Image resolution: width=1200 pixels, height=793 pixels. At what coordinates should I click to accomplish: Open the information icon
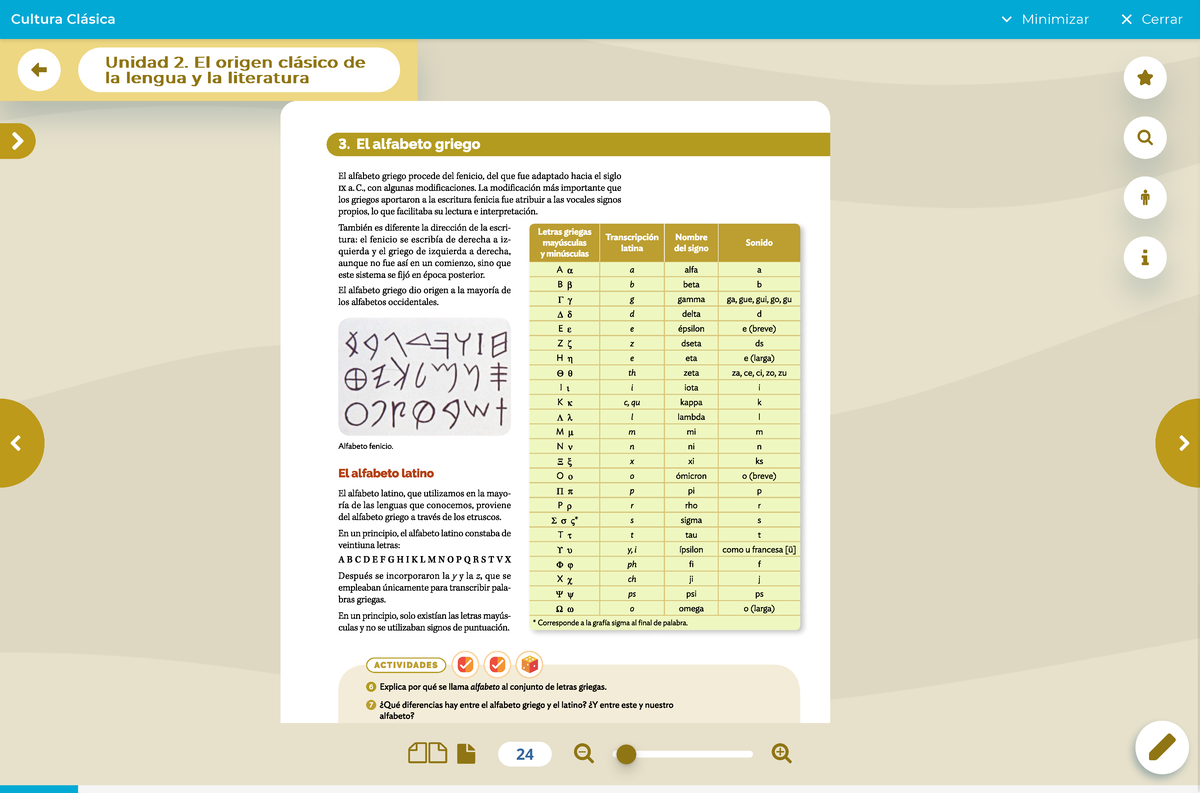pos(1145,258)
